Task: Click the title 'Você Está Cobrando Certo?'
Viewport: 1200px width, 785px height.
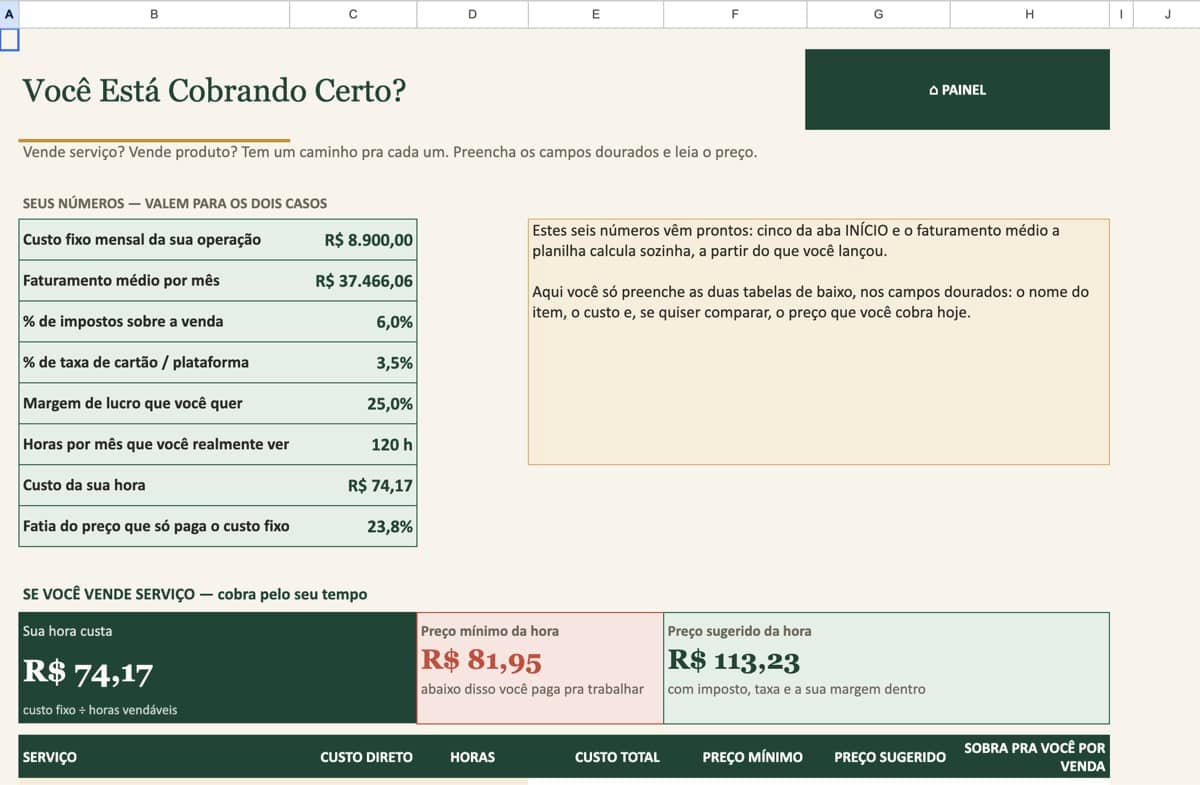Action: pos(214,90)
